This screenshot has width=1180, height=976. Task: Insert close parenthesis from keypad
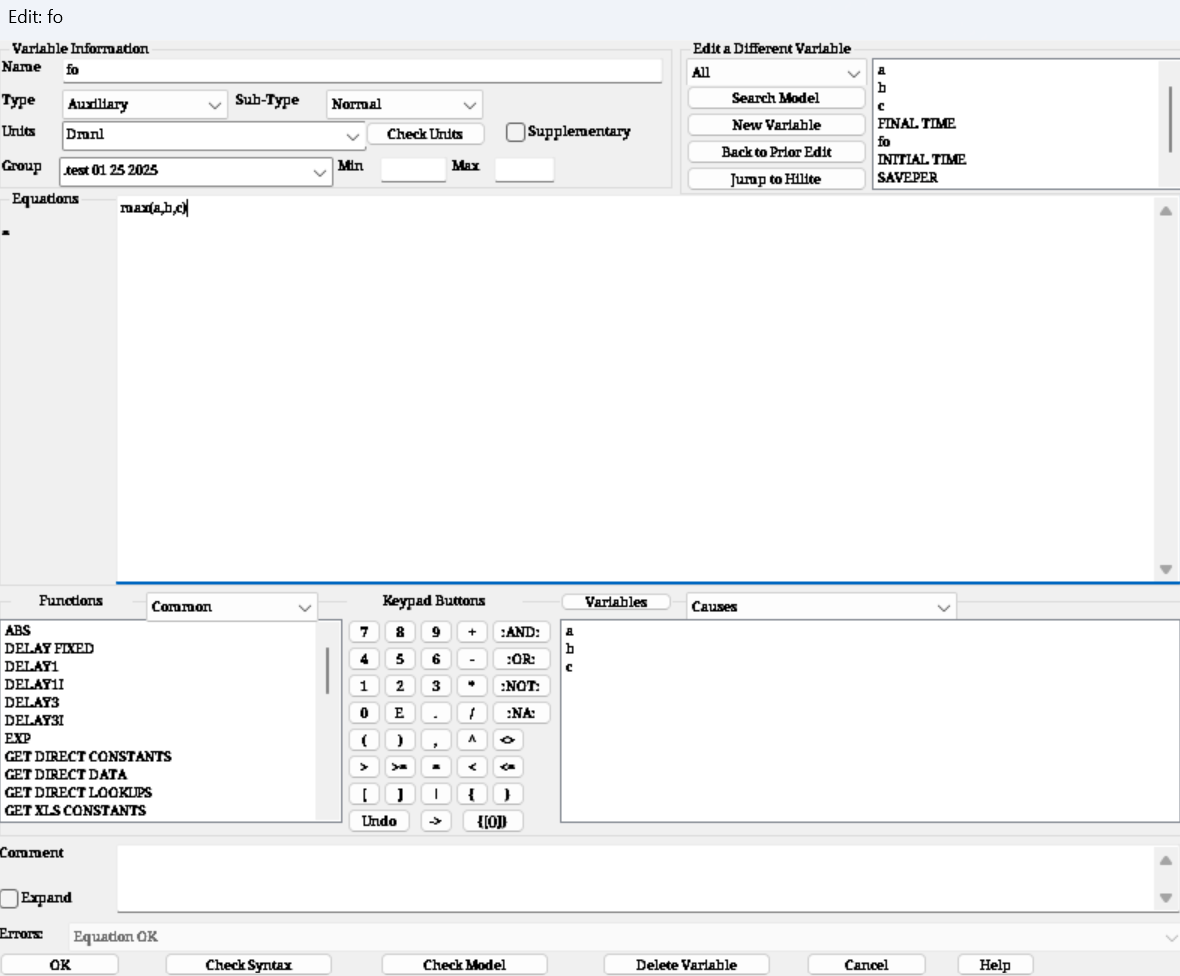point(400,740)
